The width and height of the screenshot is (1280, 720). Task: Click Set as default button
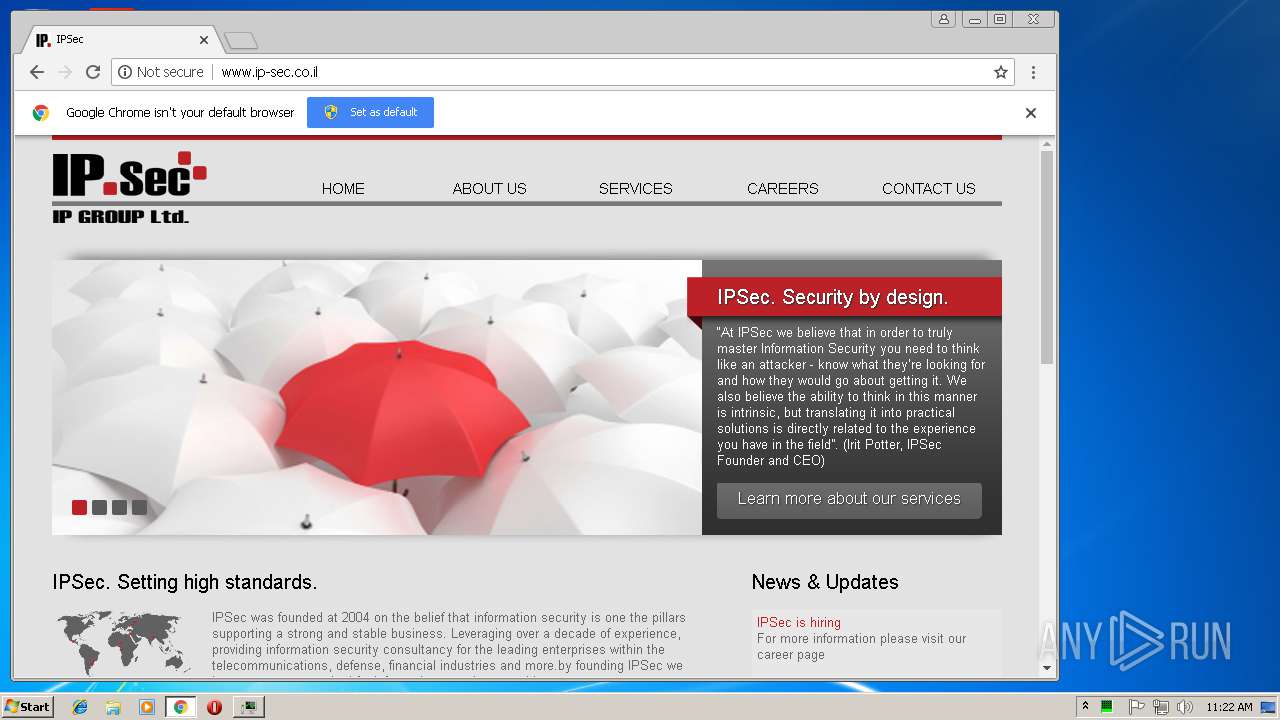pos(370,112)
